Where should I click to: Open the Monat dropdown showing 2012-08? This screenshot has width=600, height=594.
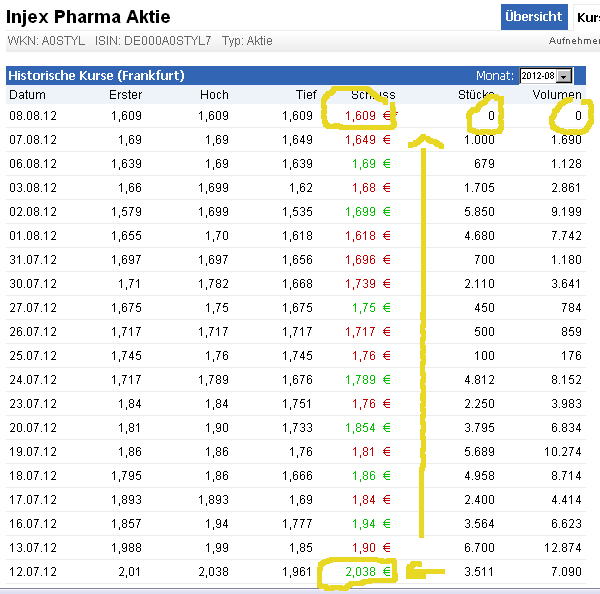point(545,76)
